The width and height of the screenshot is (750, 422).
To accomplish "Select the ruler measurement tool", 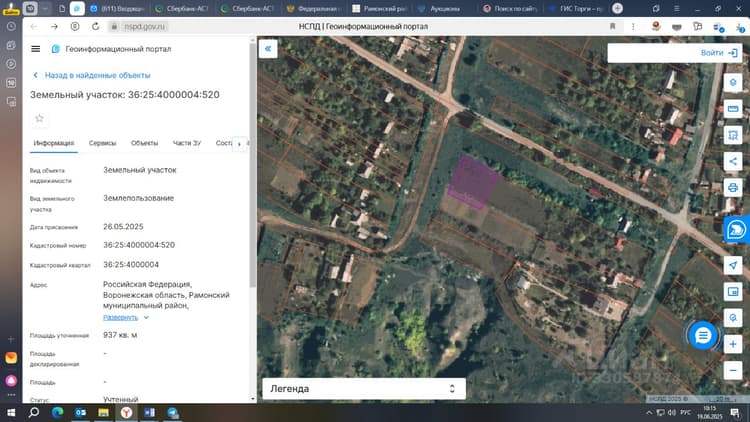I will pos(733,109).
